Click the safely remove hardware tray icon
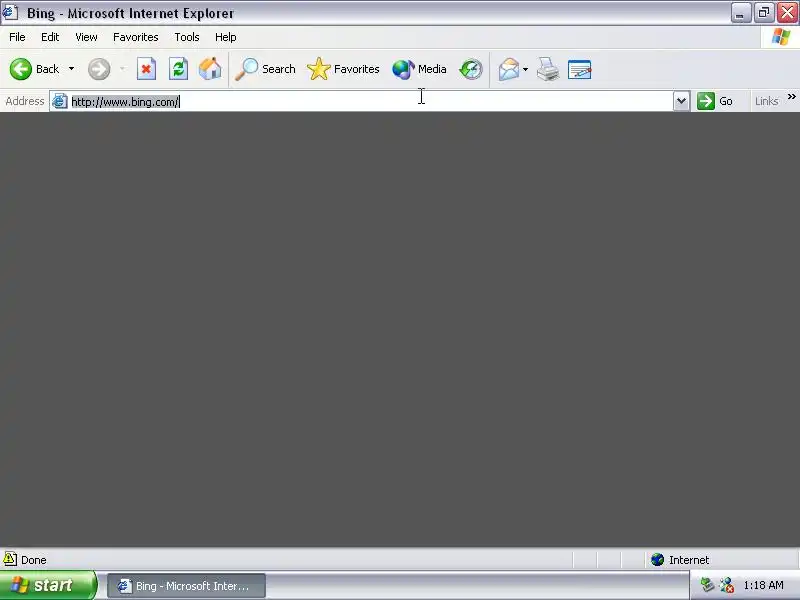 [x=707, y=585]
